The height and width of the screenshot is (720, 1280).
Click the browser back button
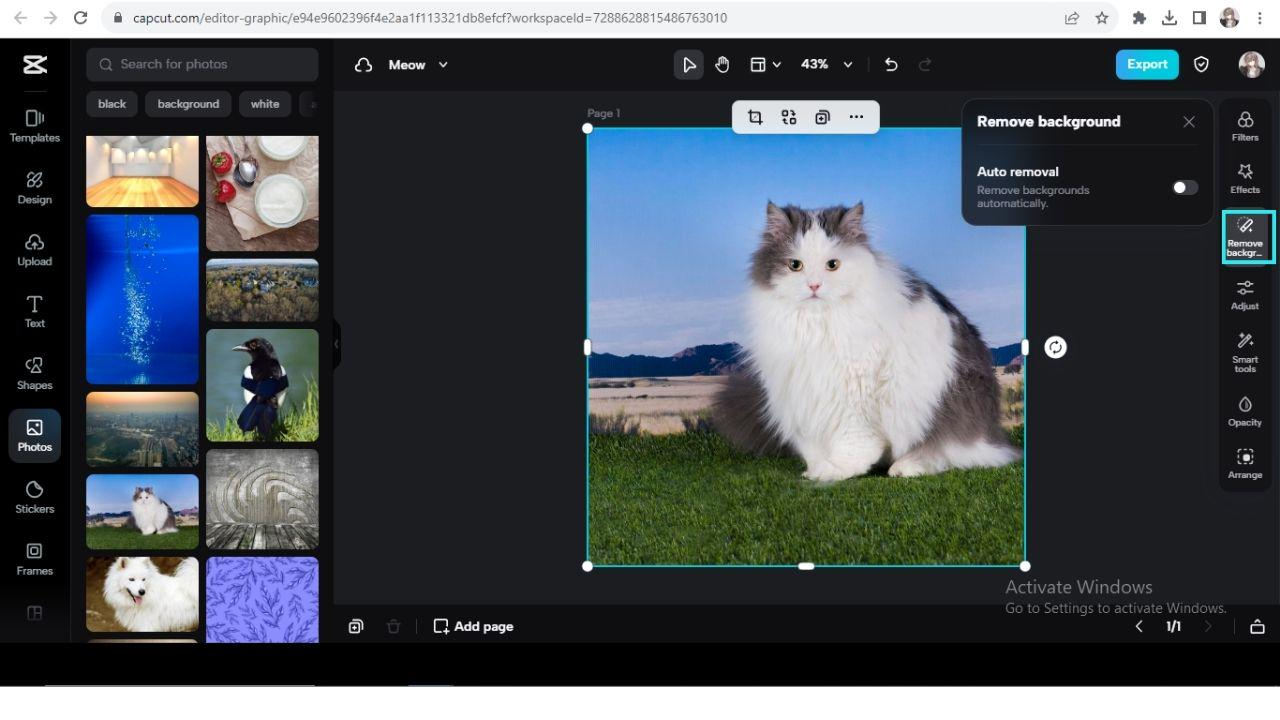click(x=21, y=18)
